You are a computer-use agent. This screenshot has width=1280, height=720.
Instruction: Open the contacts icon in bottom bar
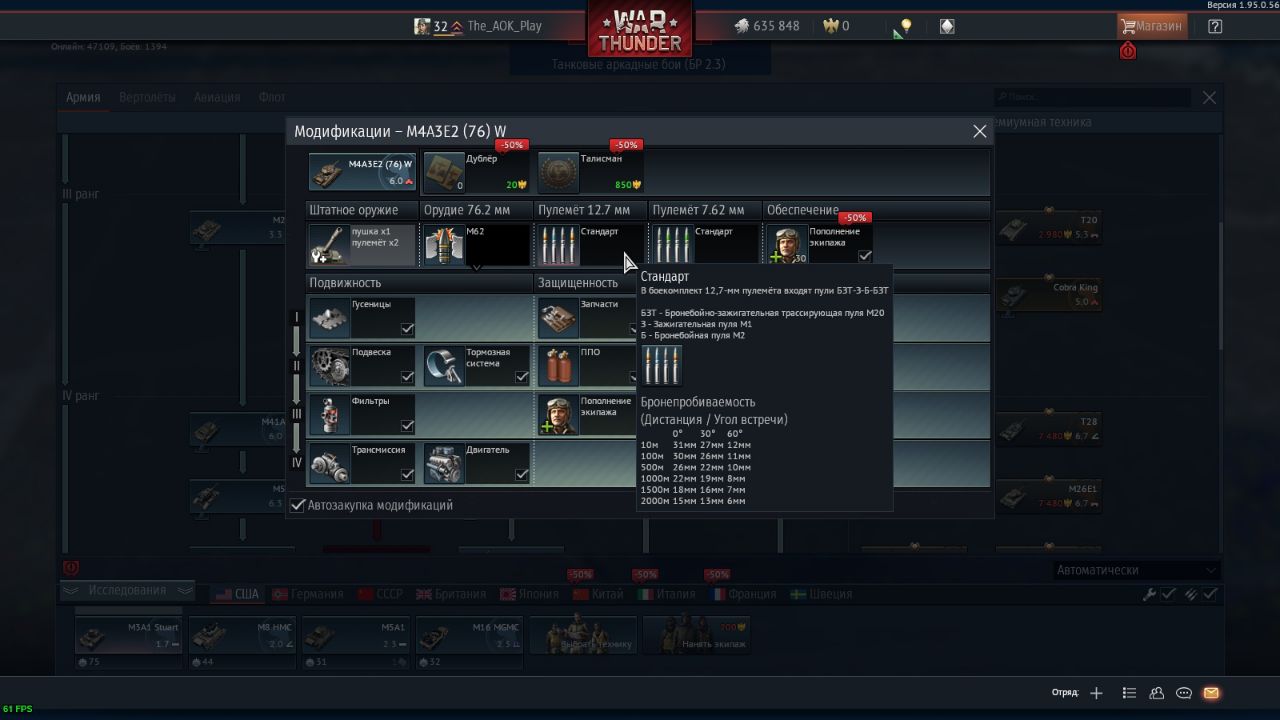click(x=1157, y=693)
